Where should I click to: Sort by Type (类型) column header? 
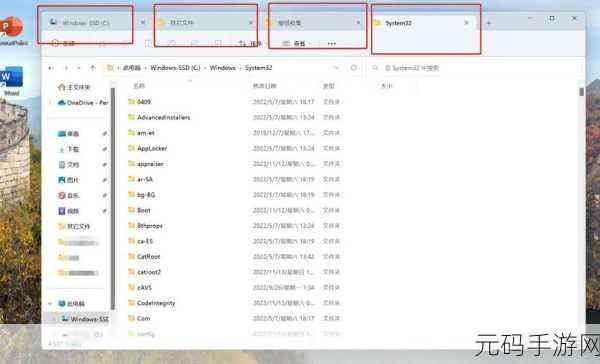click(328, 86)
